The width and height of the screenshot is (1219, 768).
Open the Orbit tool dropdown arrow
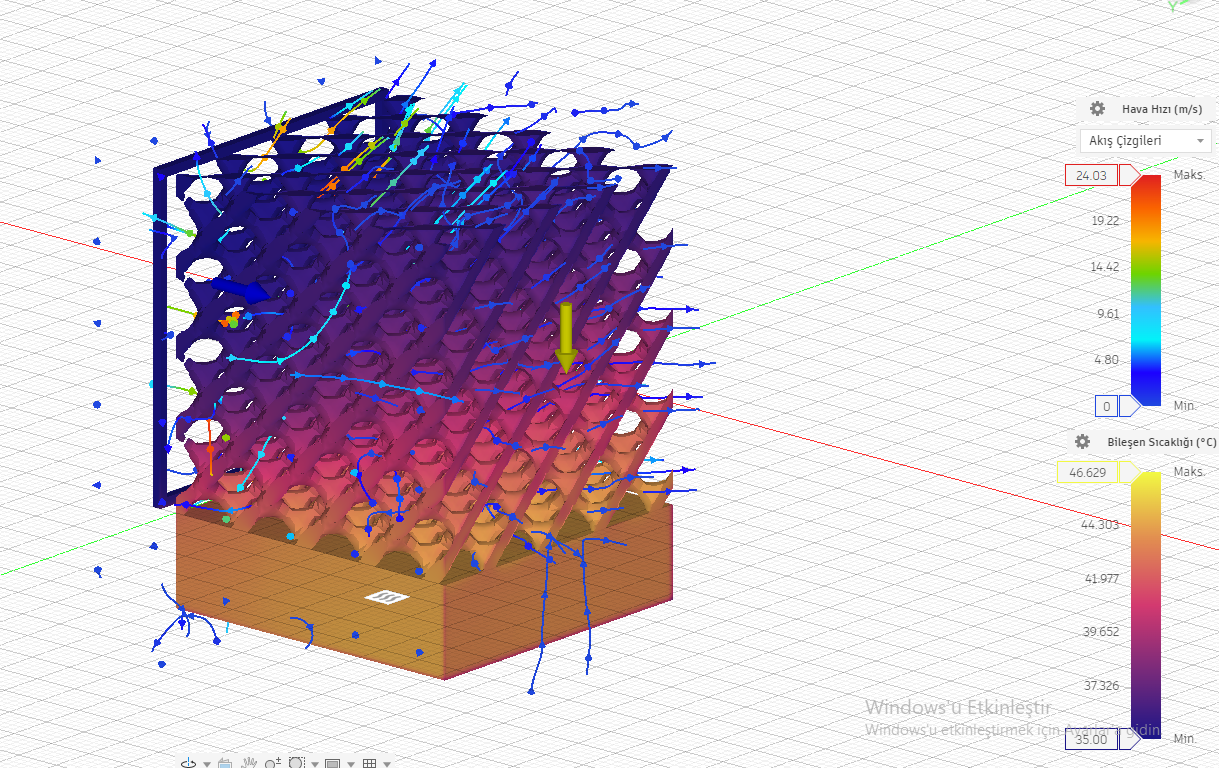tap(206, 762)
